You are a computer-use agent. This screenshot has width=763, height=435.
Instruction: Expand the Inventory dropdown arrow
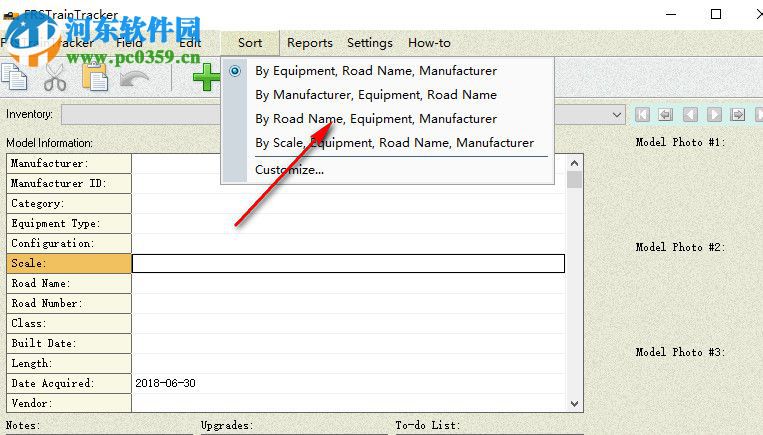tap(617, 115)
